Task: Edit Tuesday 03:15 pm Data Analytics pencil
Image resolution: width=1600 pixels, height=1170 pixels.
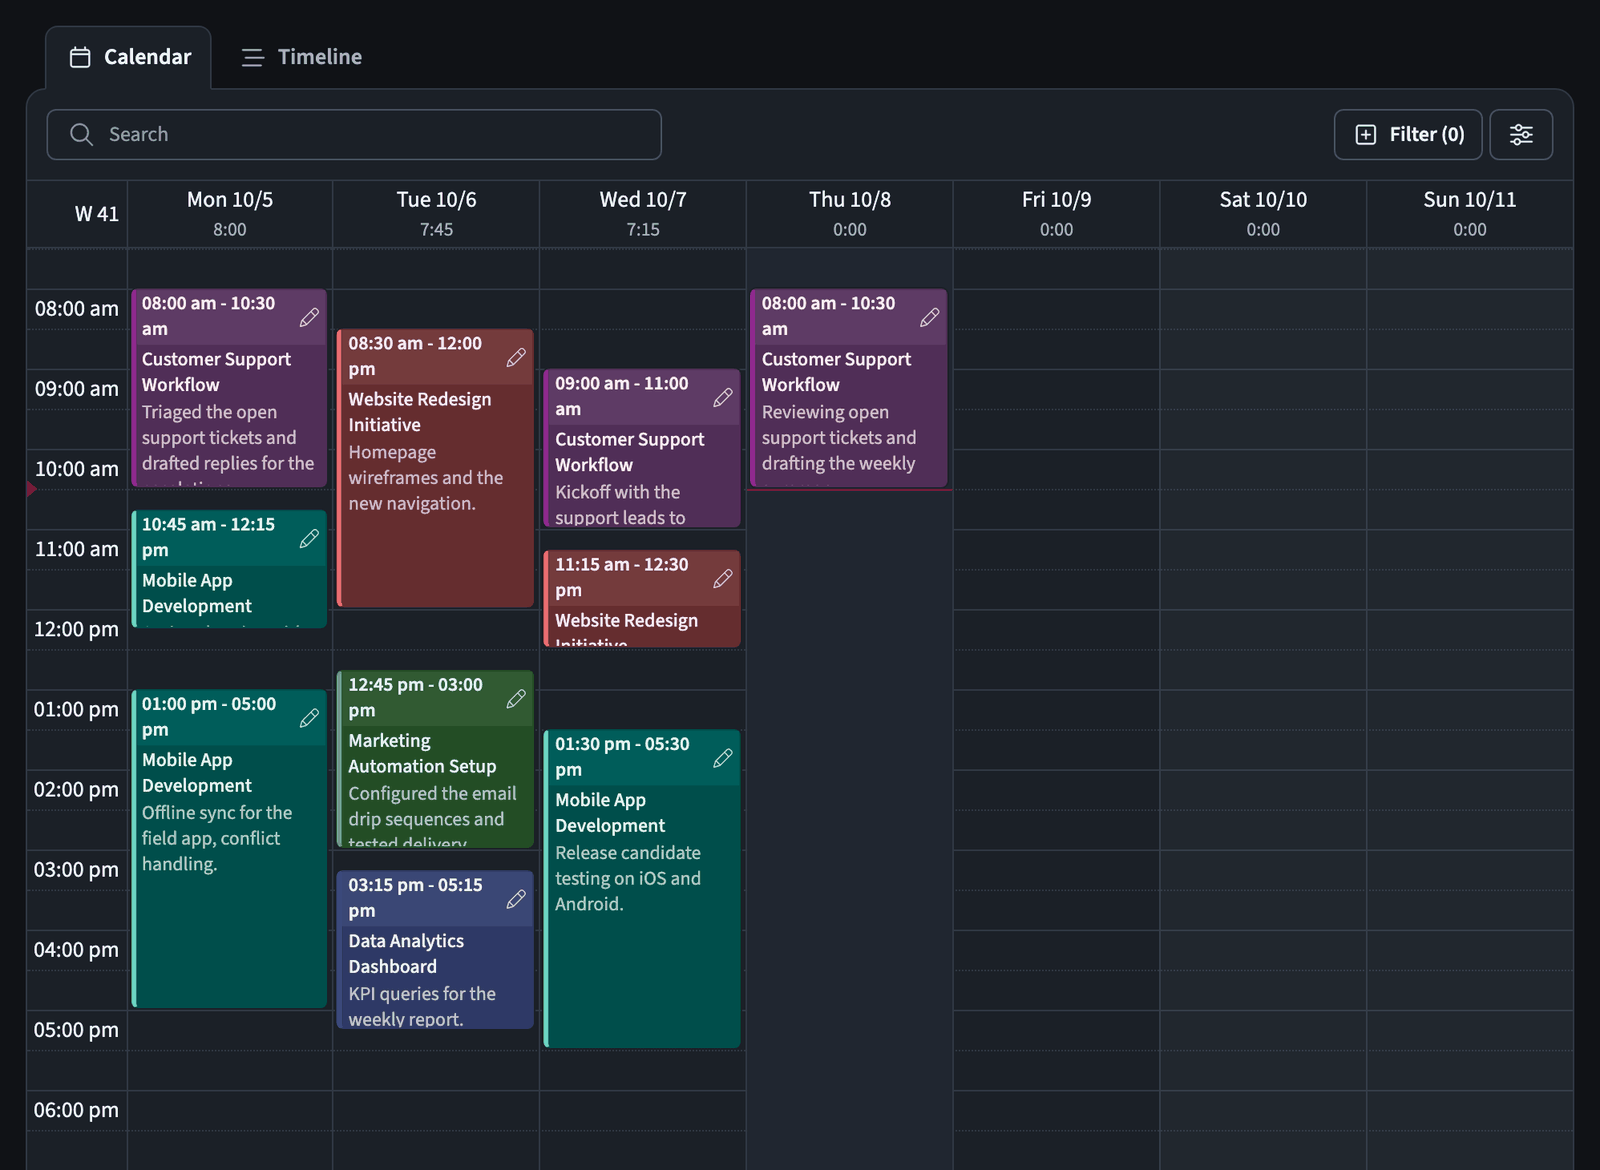Action: [516, 899]
